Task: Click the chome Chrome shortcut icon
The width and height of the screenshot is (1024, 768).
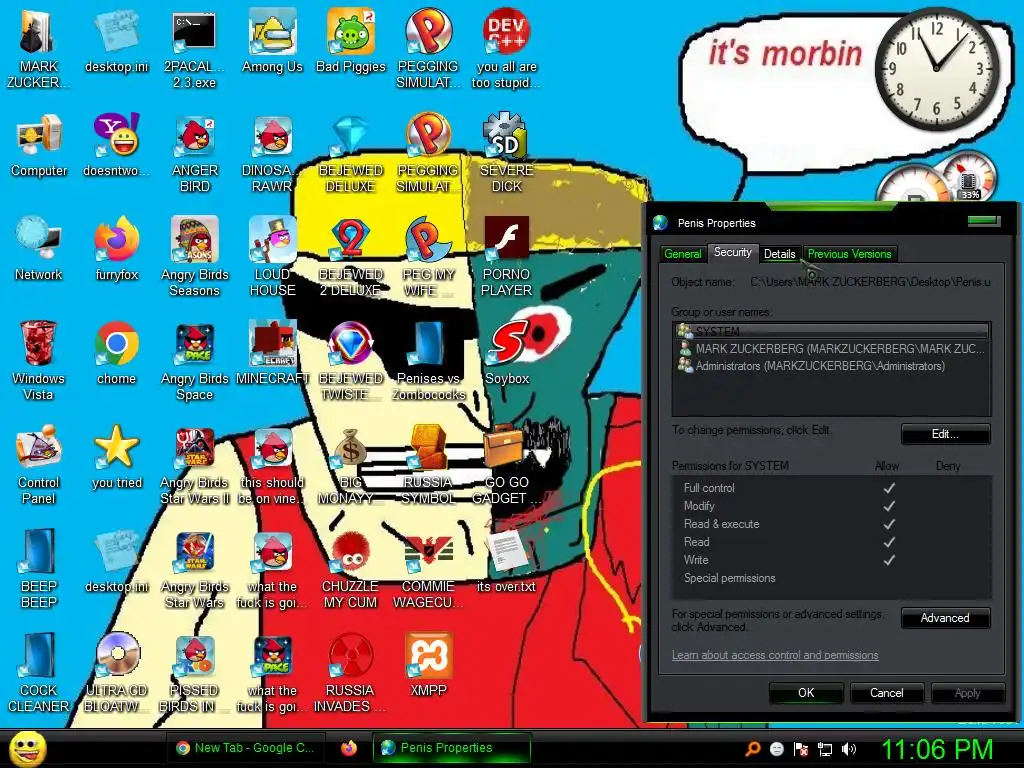Action: (x=117, y=353)
